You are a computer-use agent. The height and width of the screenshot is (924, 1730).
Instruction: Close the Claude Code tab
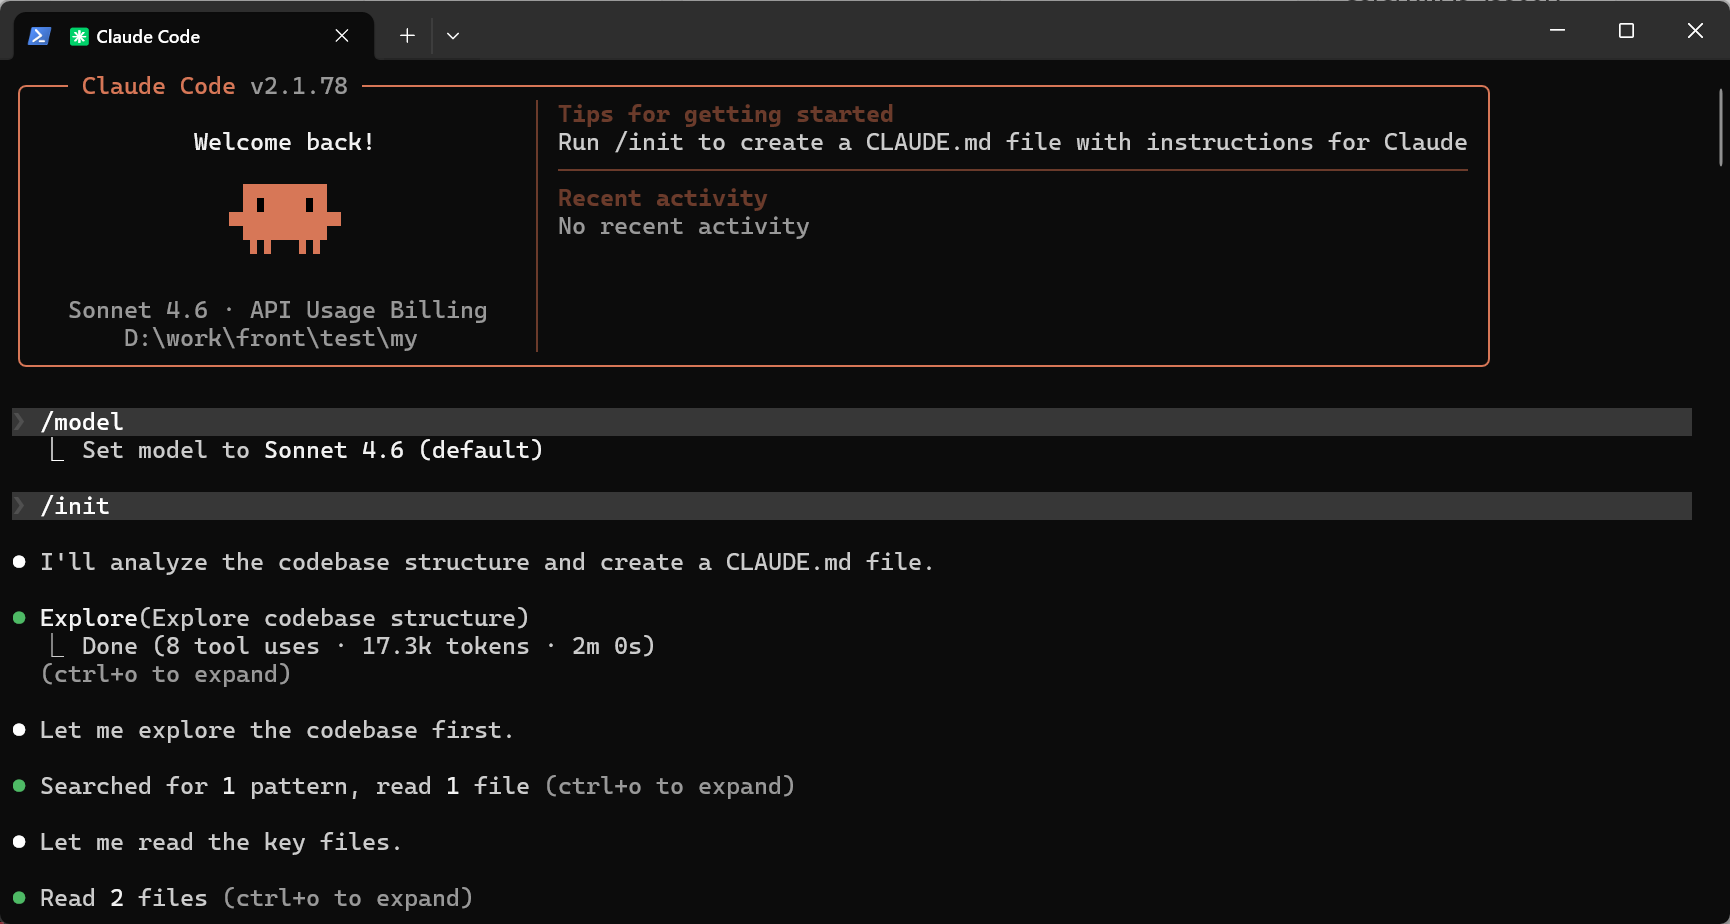coord(342,36)
